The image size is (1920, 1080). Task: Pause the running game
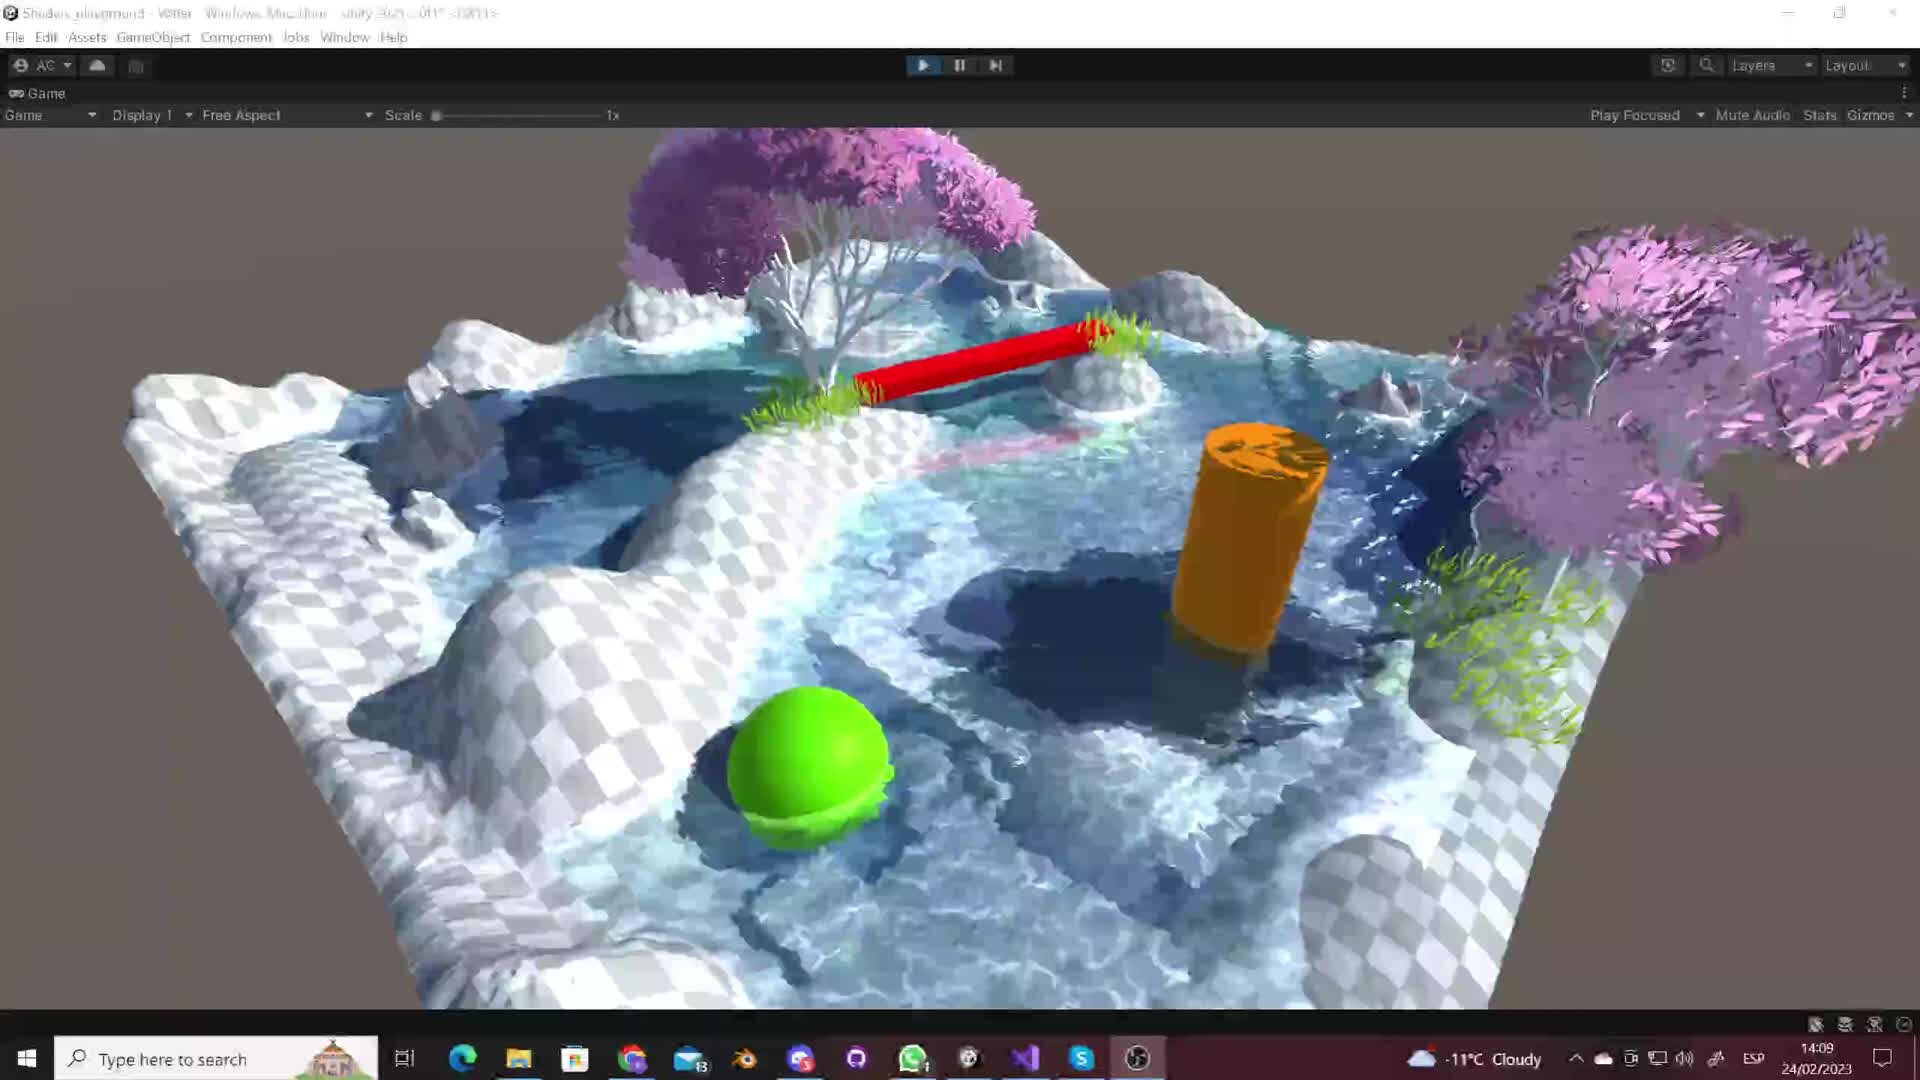tap(959, 65)
